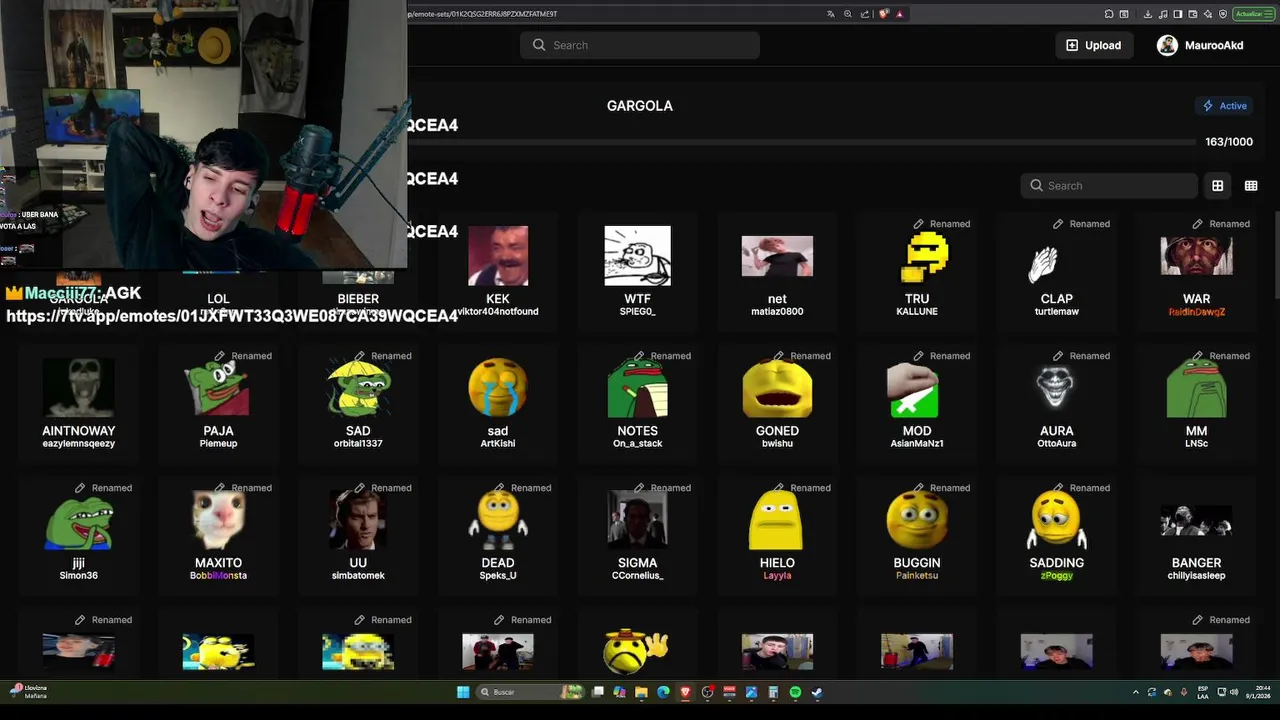Open Brave wallet icon
Viewport: 1280px width, 720px height.
click(x=1193, y=14)
